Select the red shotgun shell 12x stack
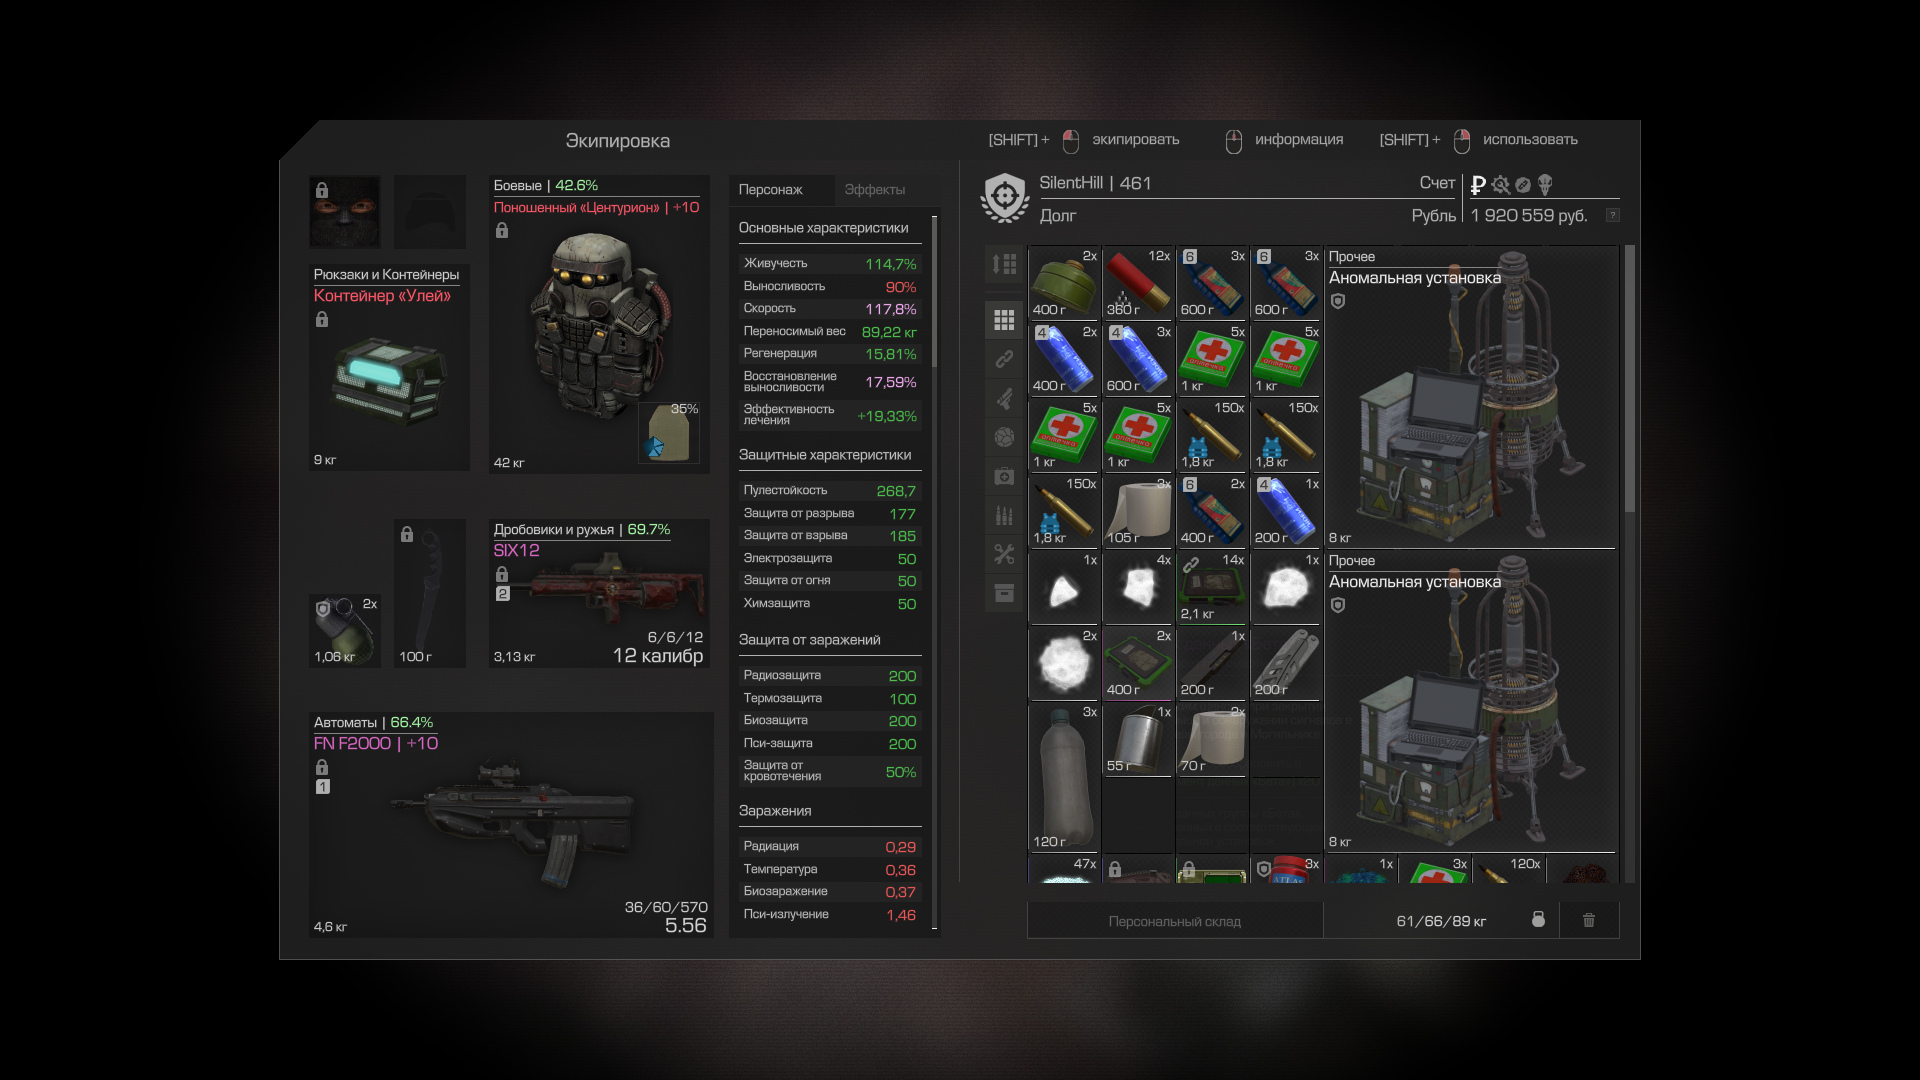The image size is (1920, 1080). pos(1138,283)
